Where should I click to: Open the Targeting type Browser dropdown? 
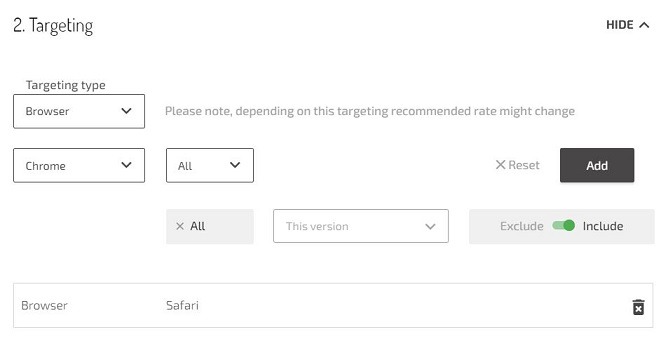tap(79, 111)
